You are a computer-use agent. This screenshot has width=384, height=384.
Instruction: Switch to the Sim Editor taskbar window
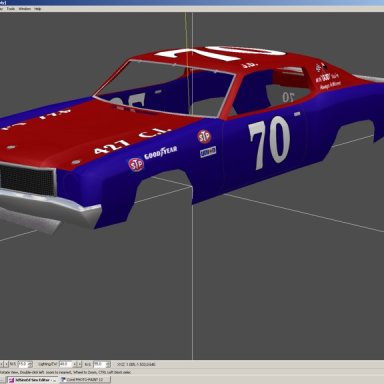32,380
